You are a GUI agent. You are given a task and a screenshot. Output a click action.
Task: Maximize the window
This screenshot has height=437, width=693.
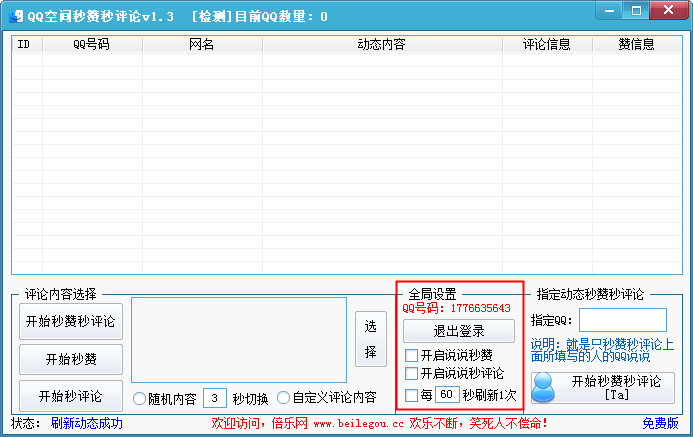click(636, 11)
